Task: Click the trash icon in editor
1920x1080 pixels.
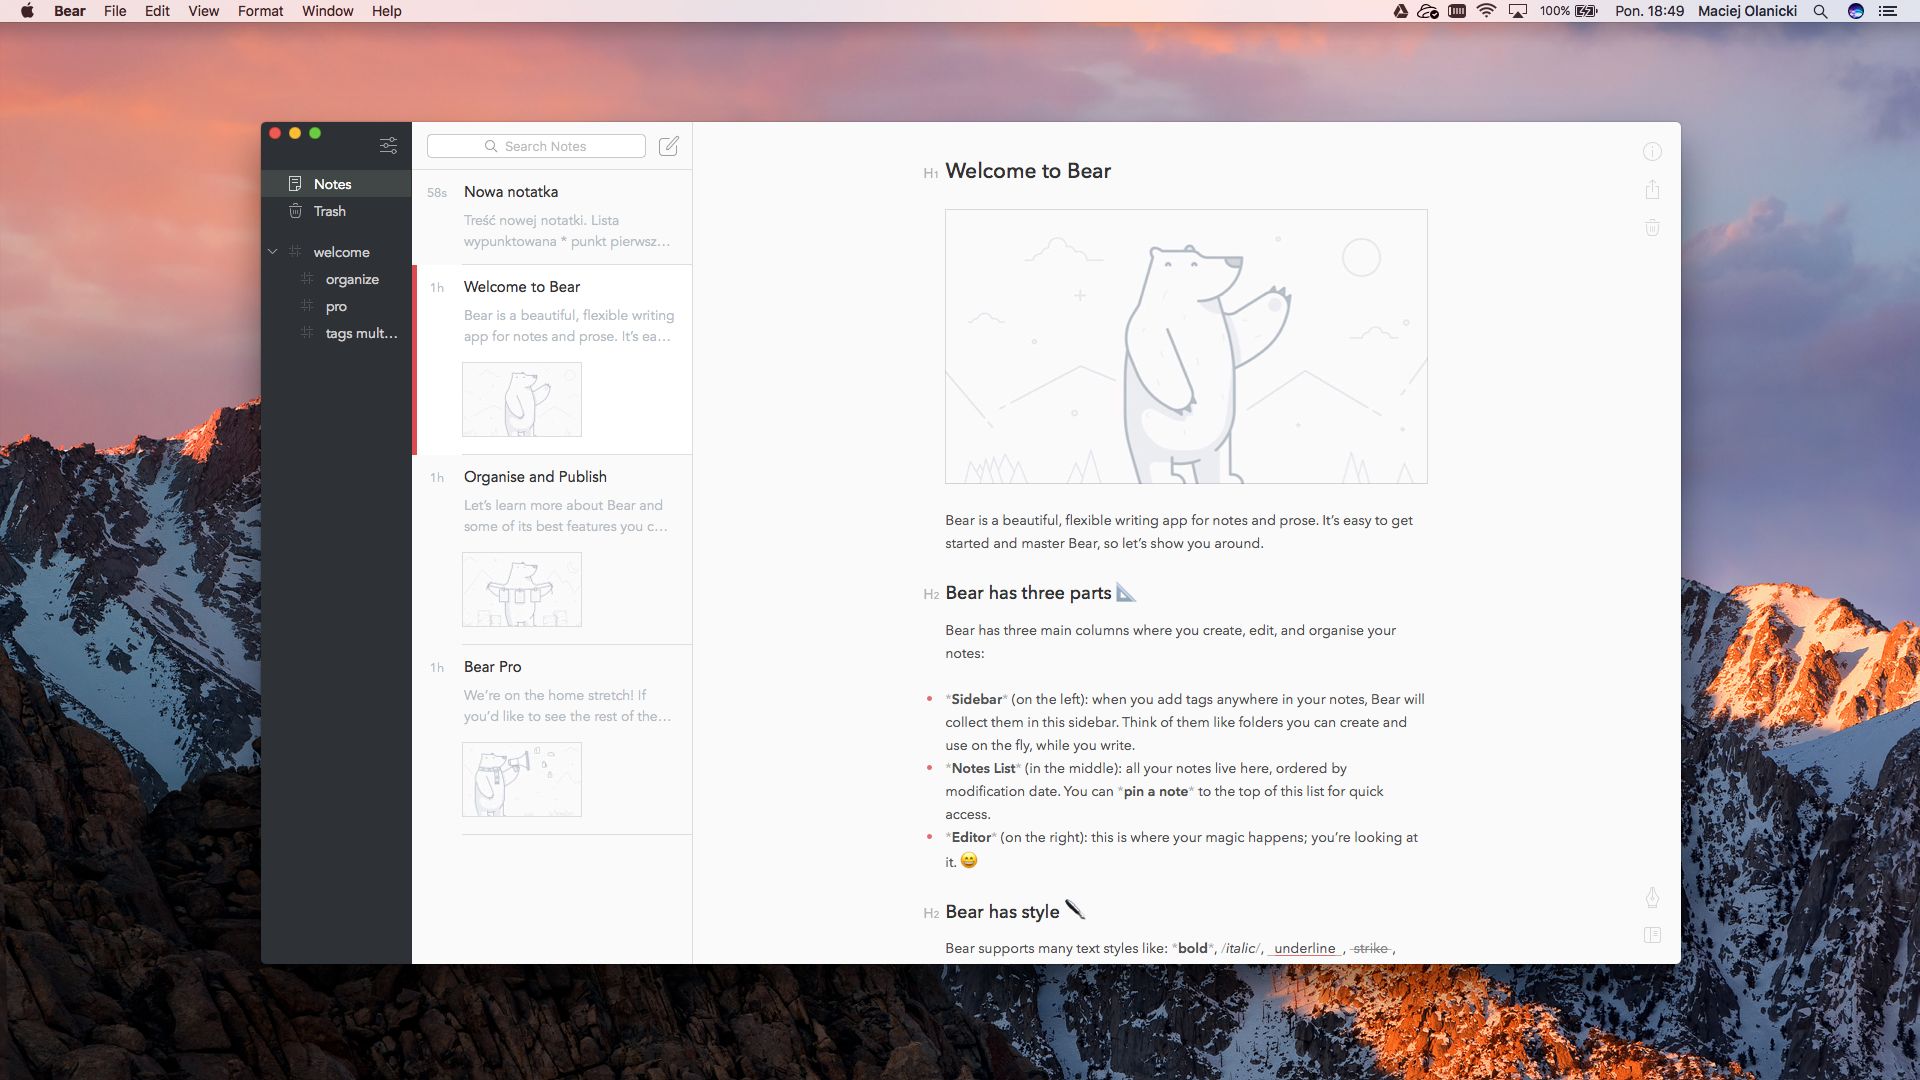Action: pos(1652,228)
